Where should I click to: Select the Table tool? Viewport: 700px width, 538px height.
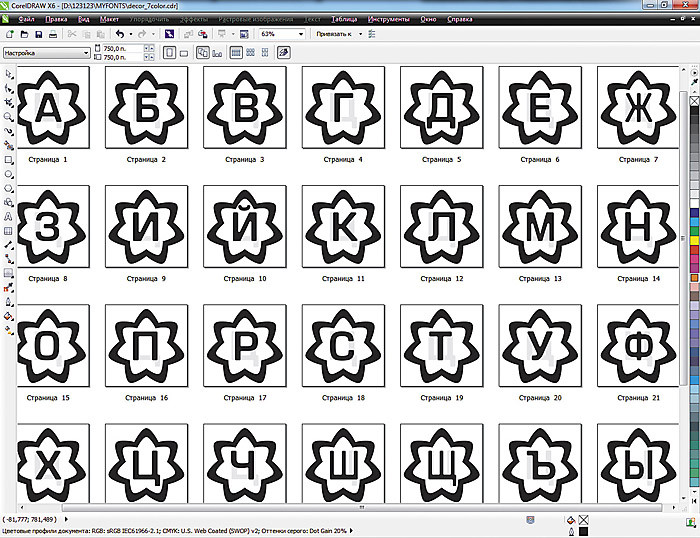tap(8, 231)
